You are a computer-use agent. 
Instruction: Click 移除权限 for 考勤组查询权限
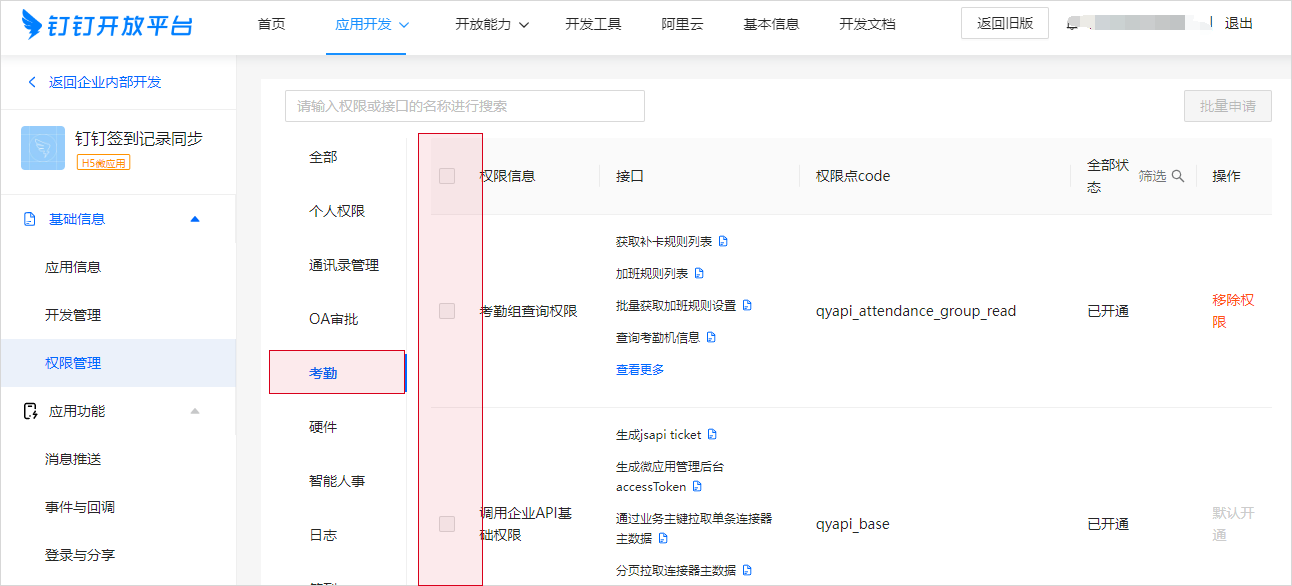pos(1233,311)
